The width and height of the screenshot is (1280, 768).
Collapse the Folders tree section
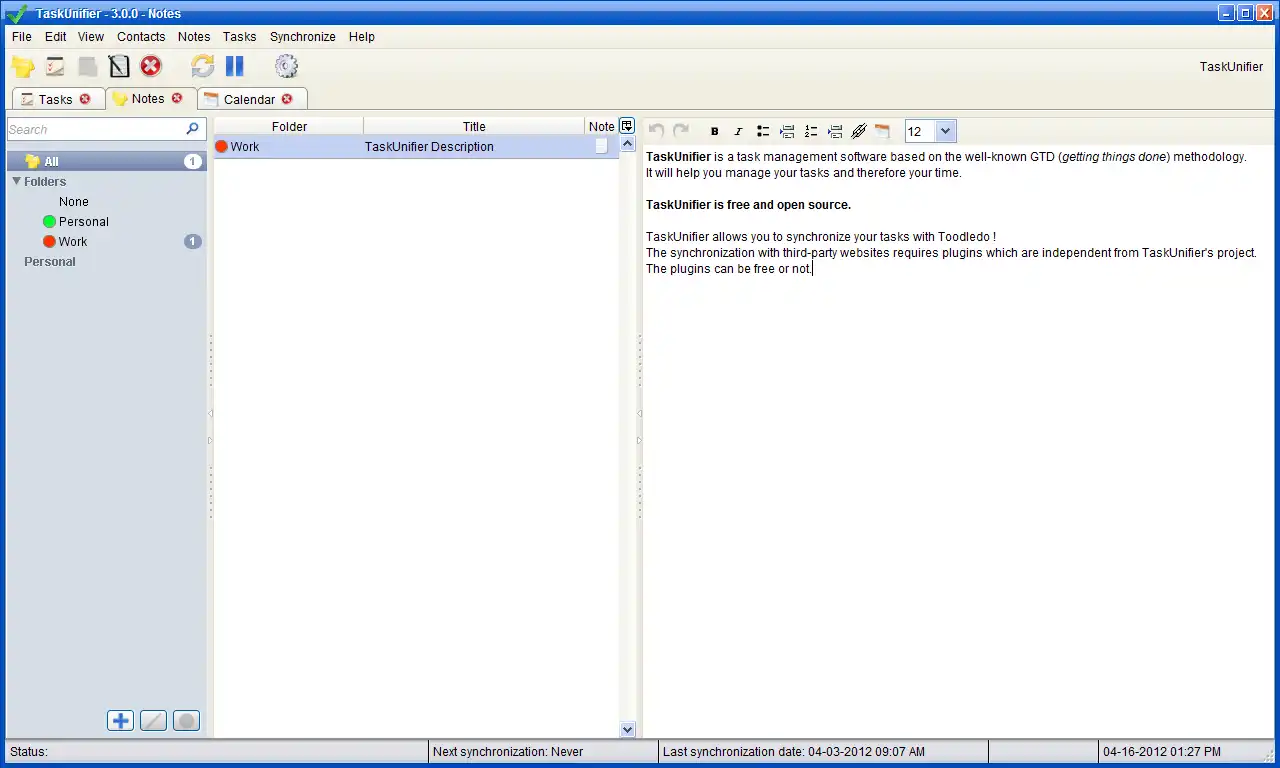[x=16, y=181]
